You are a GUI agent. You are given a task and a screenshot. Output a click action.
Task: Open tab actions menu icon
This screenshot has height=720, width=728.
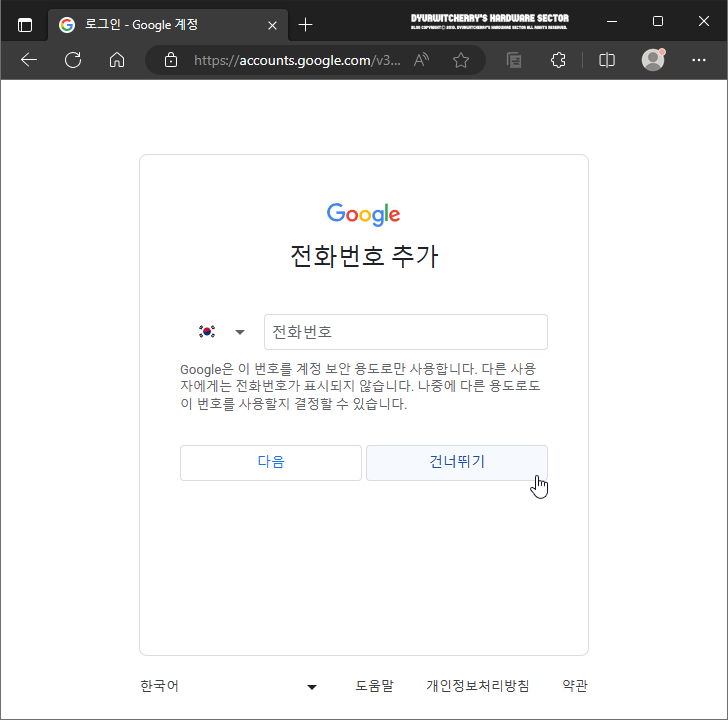coord(25,25)
